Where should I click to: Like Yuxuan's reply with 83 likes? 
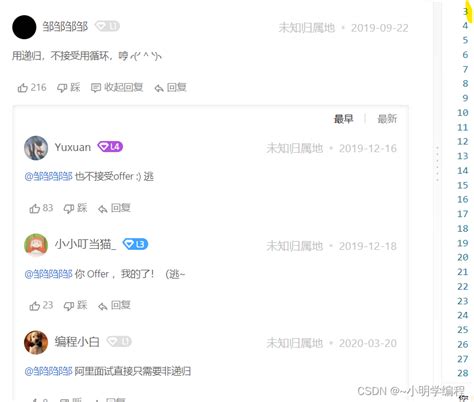(41, 208)
